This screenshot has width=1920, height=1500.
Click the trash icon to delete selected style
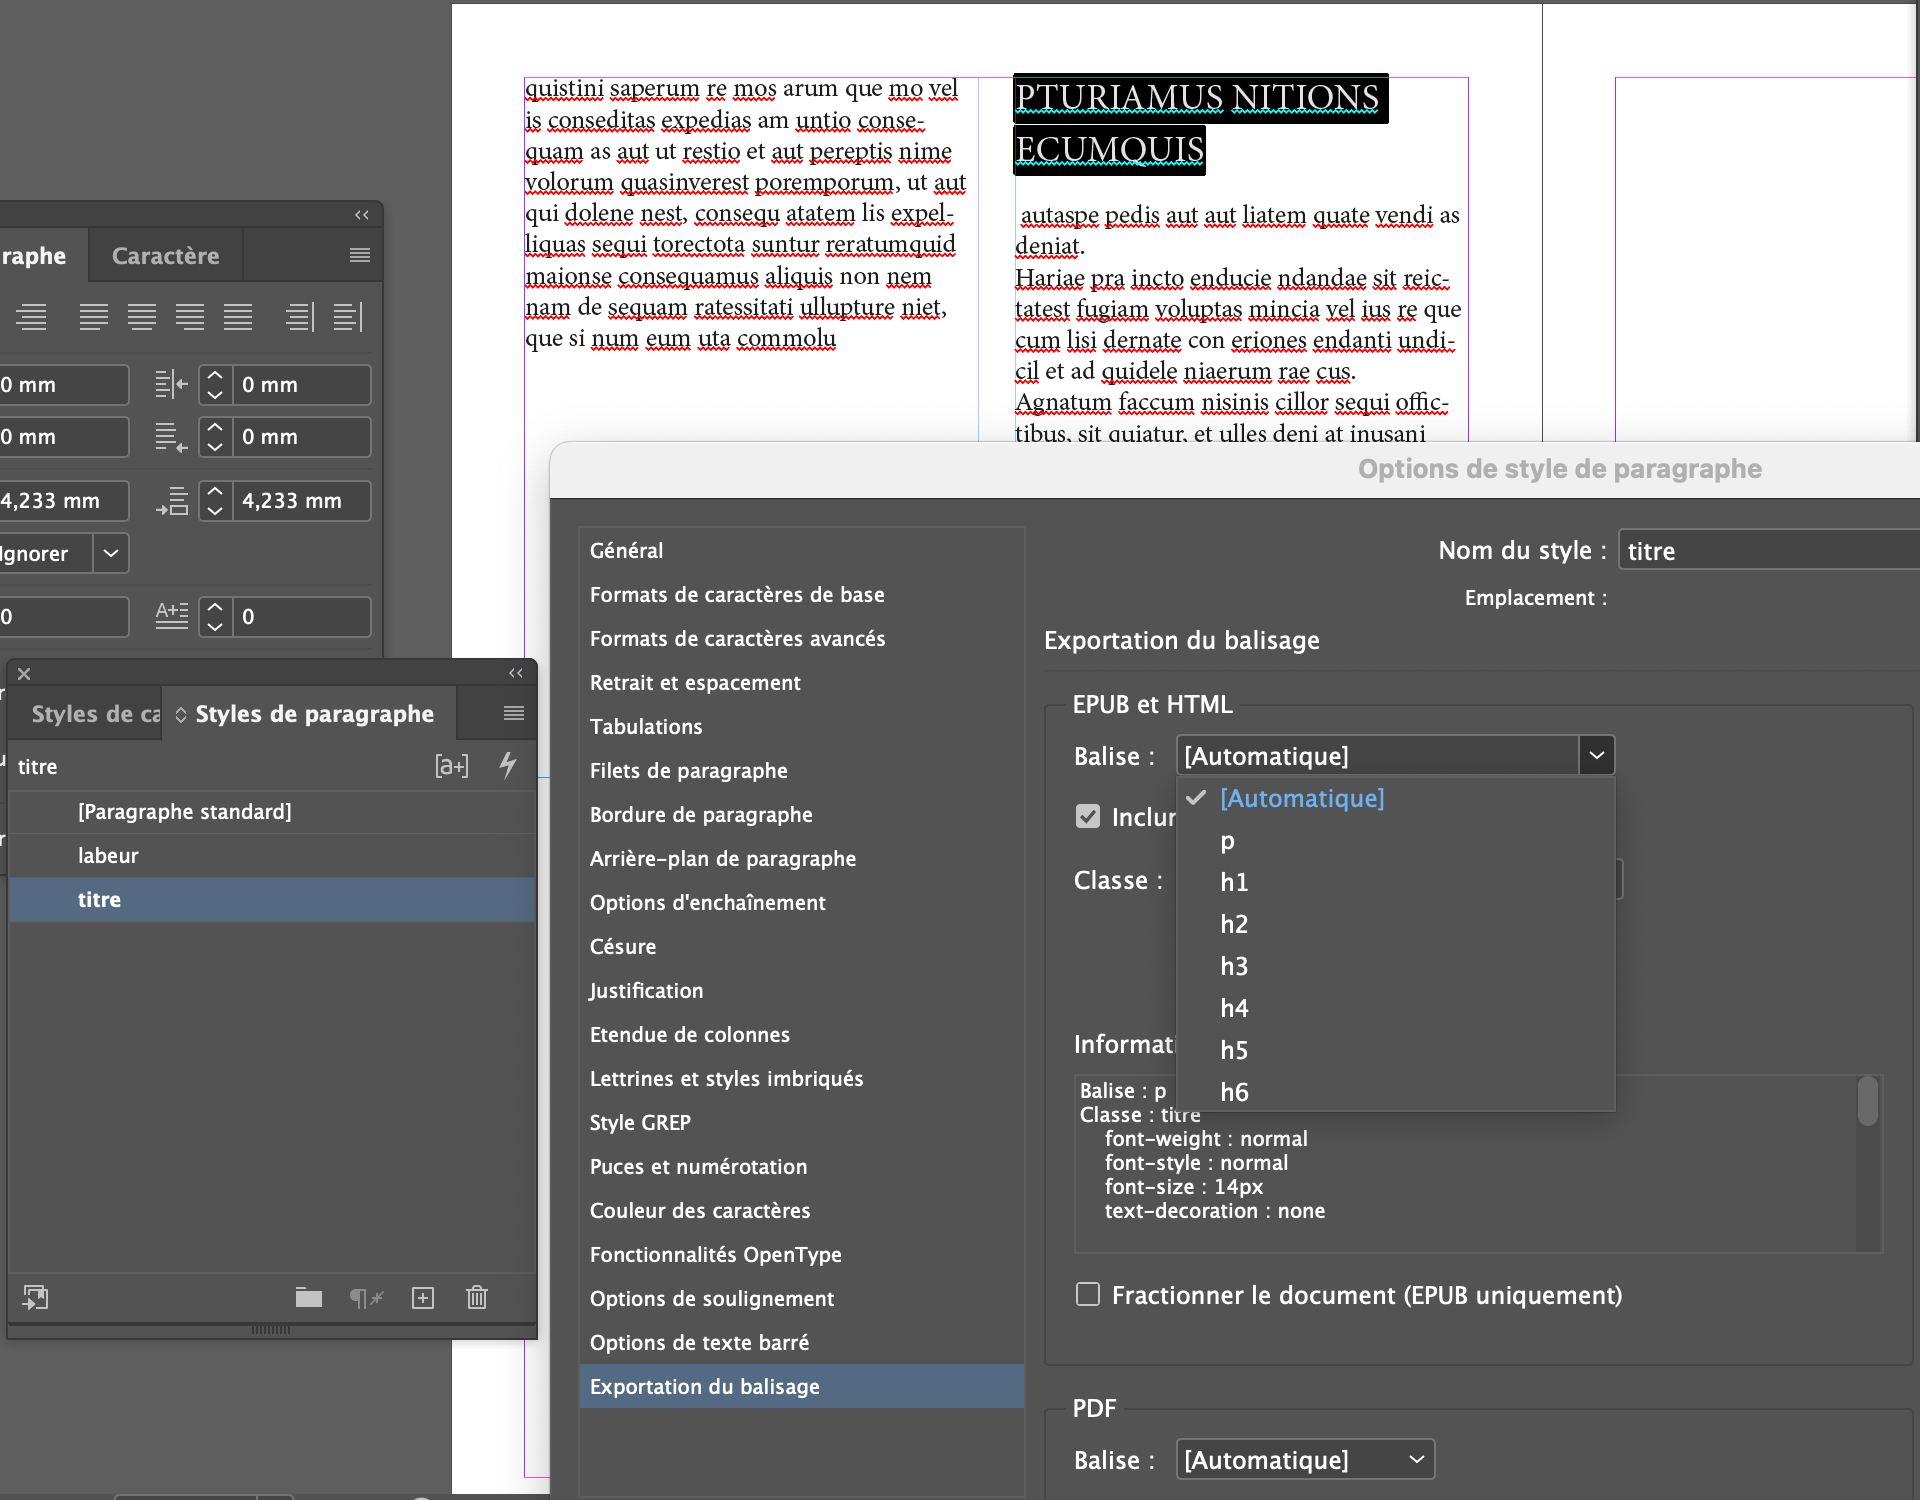click(x=477, y=1297)
